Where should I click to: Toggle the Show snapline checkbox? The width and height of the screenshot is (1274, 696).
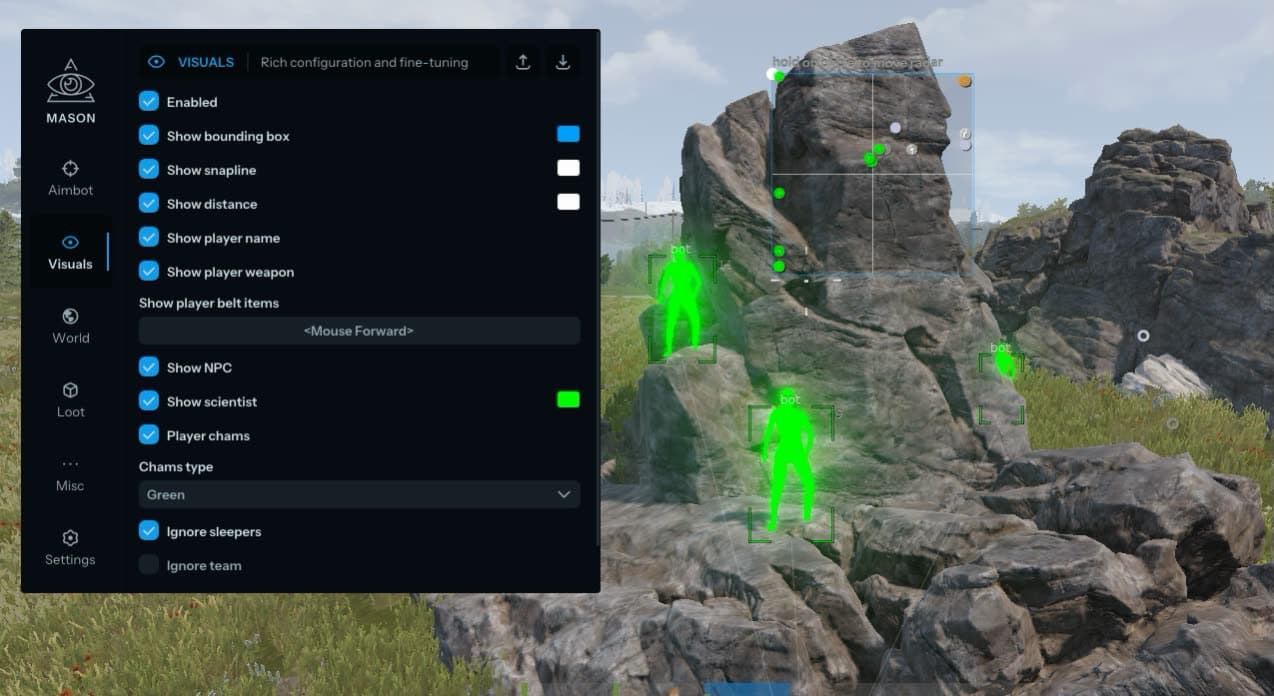click(149, 170)
